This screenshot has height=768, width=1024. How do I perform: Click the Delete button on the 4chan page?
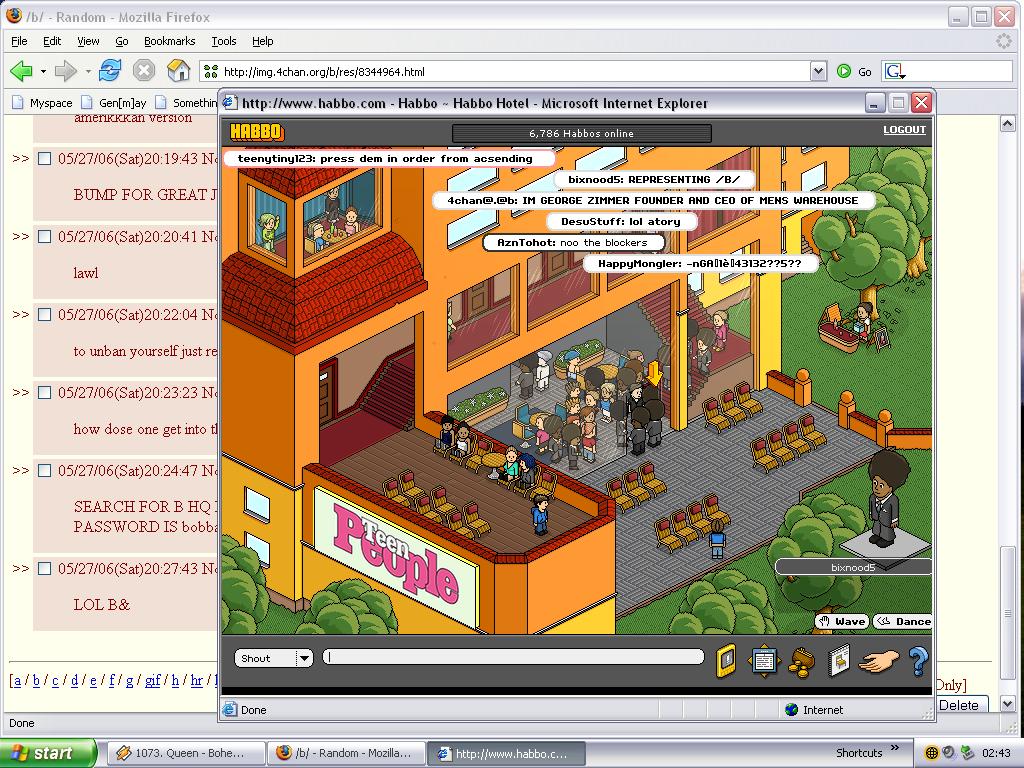[x=959, y=705]
